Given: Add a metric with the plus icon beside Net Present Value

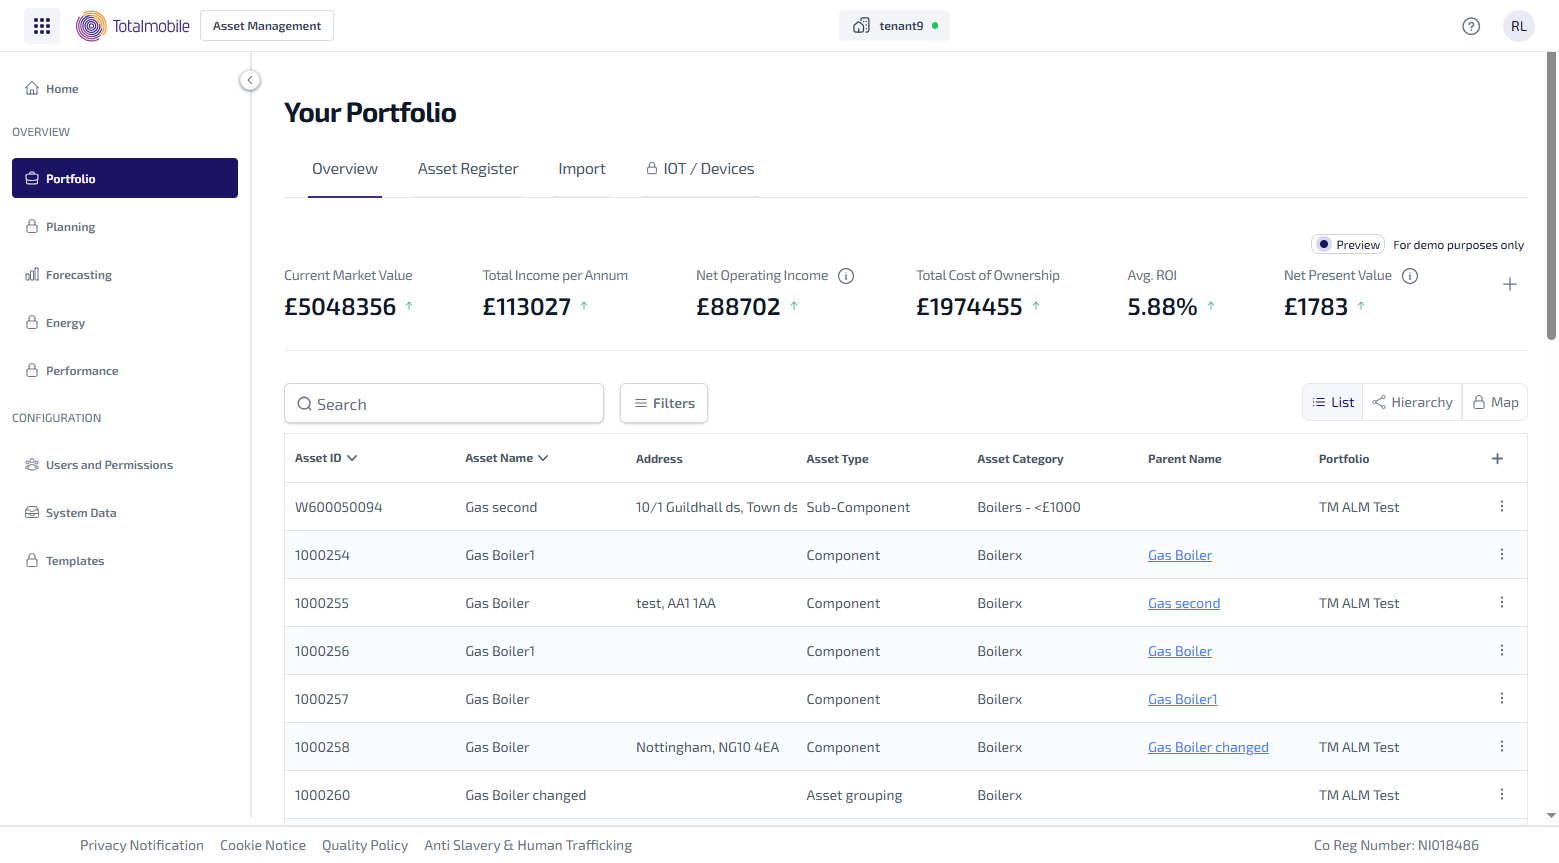Looking at the screenshot, I should pos(1509,285).
